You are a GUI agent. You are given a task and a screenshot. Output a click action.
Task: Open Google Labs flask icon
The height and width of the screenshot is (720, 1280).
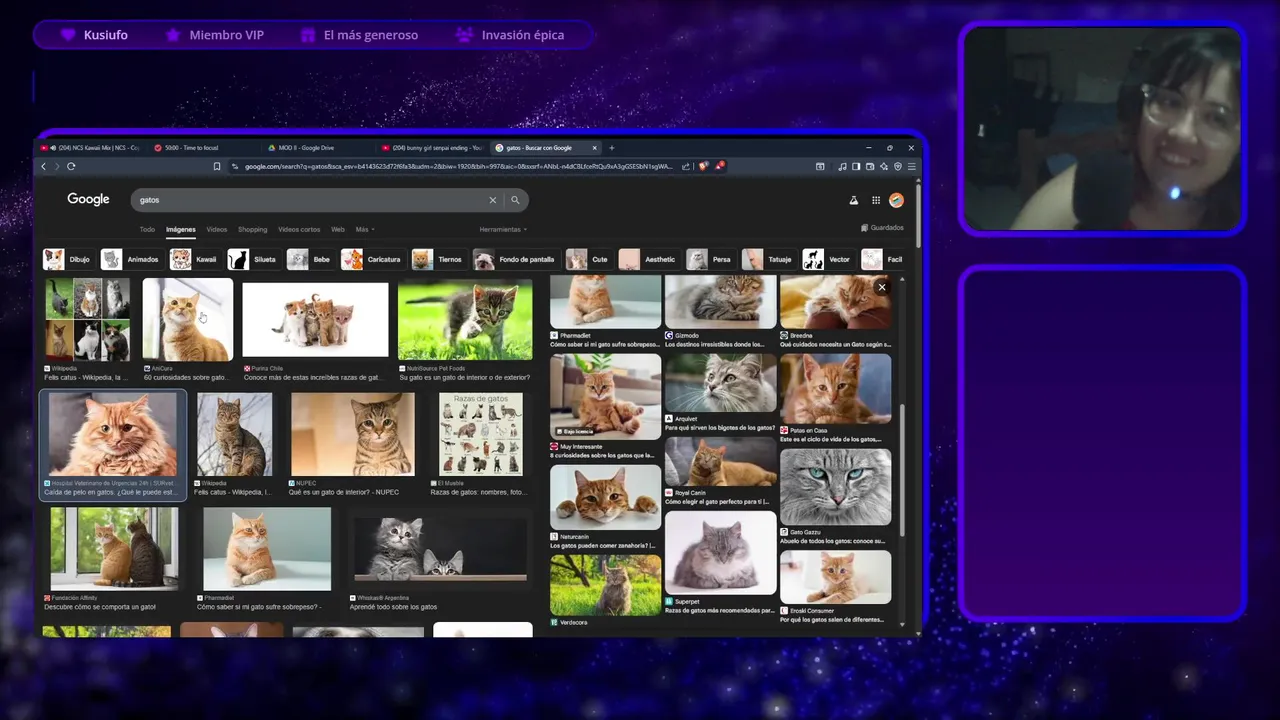tap(854, 200)
